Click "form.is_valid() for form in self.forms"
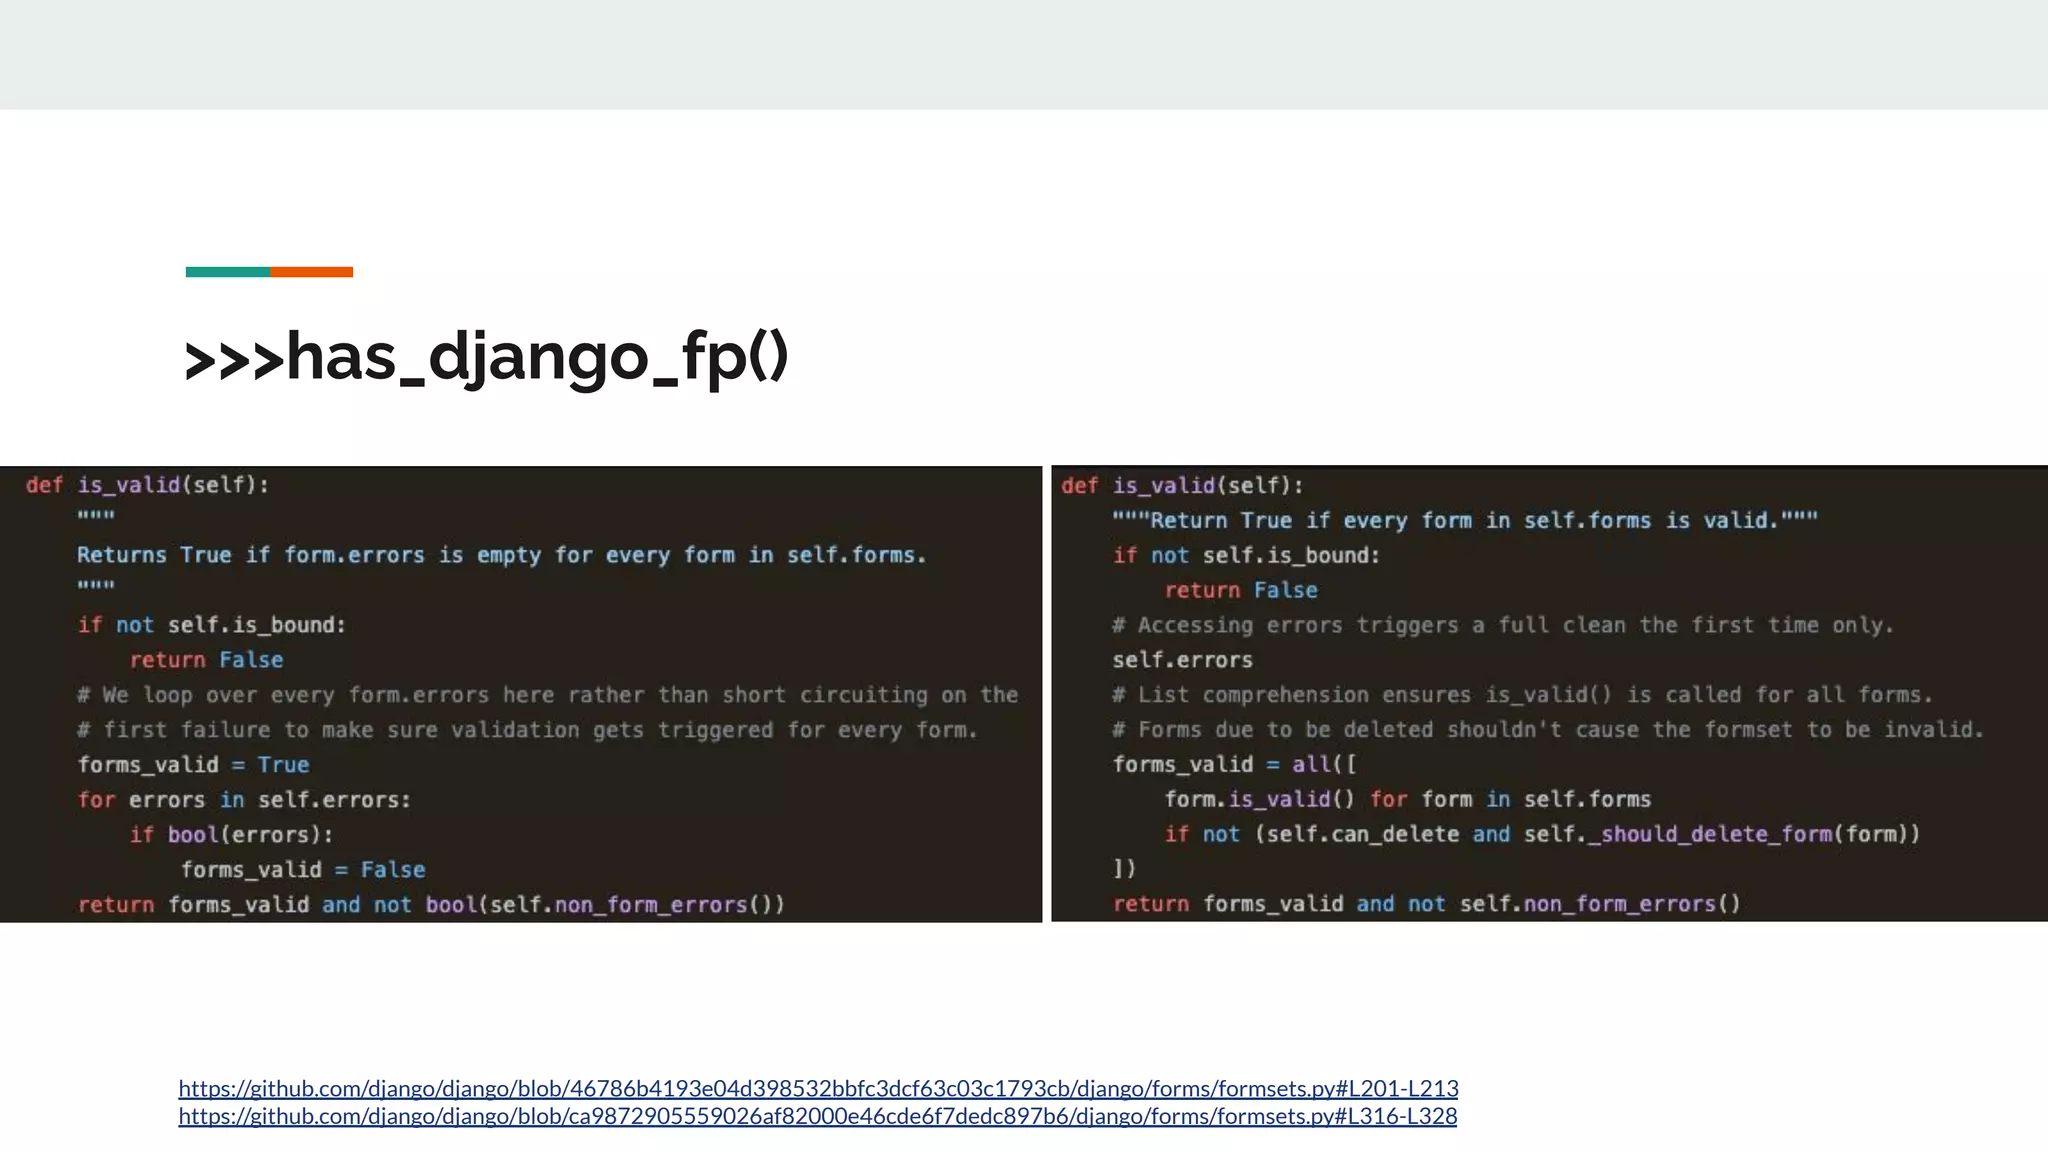2048x1152 pixels. click(x=1408, y=799)
